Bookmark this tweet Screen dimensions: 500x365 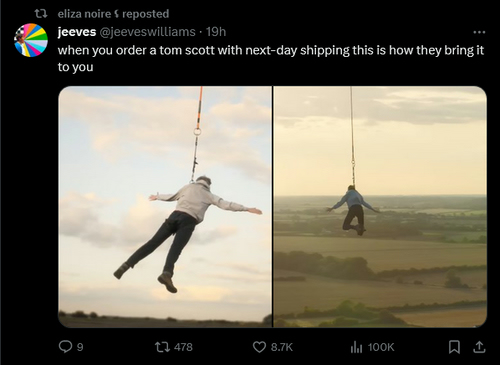454,347
